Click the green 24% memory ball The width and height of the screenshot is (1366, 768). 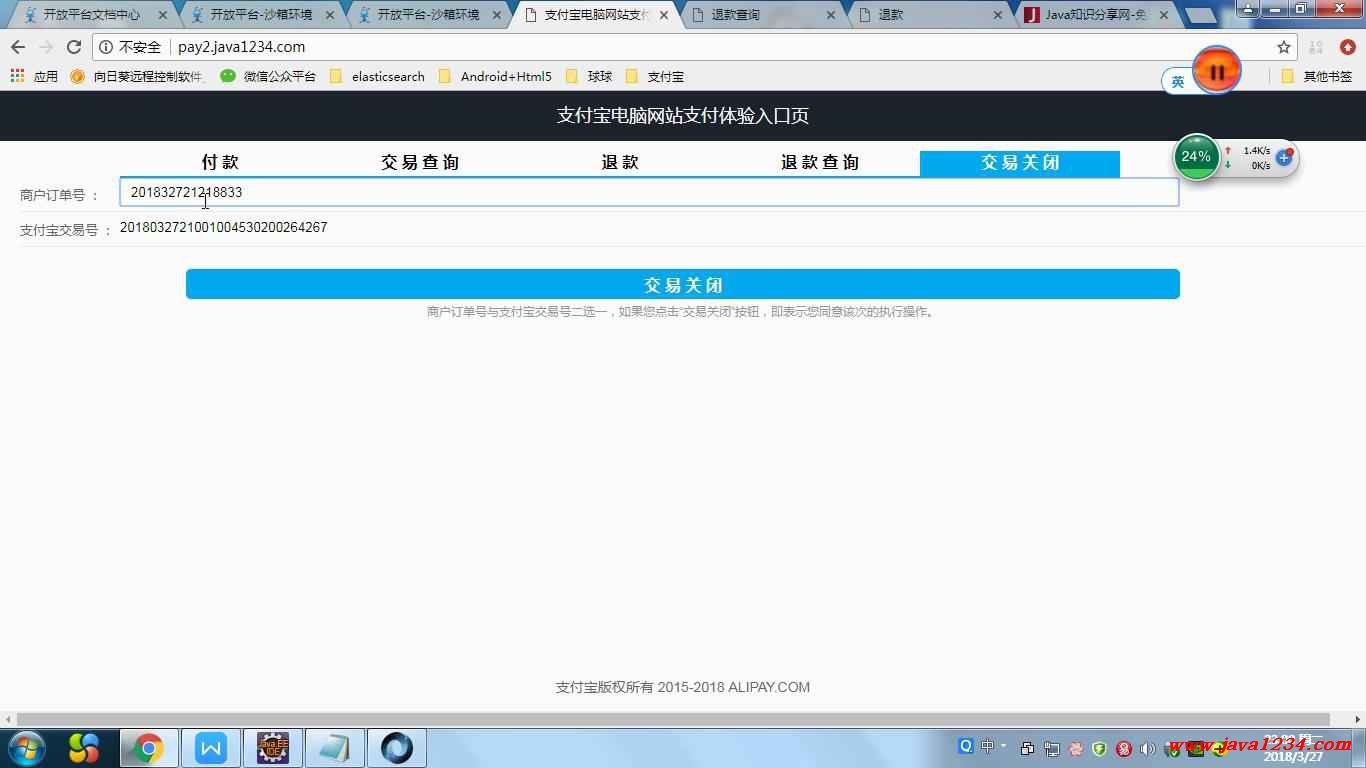(1196, 157)
